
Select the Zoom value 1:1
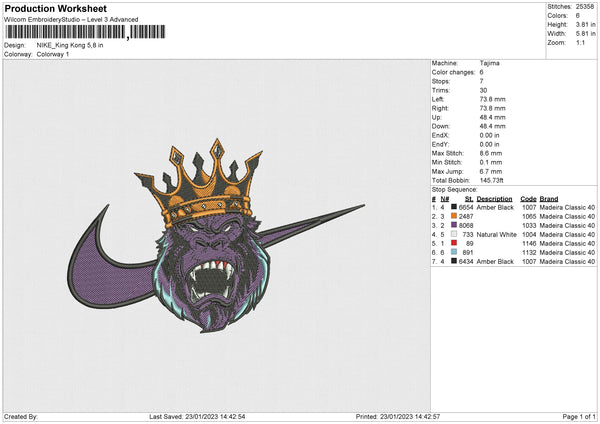click(580, 42)
